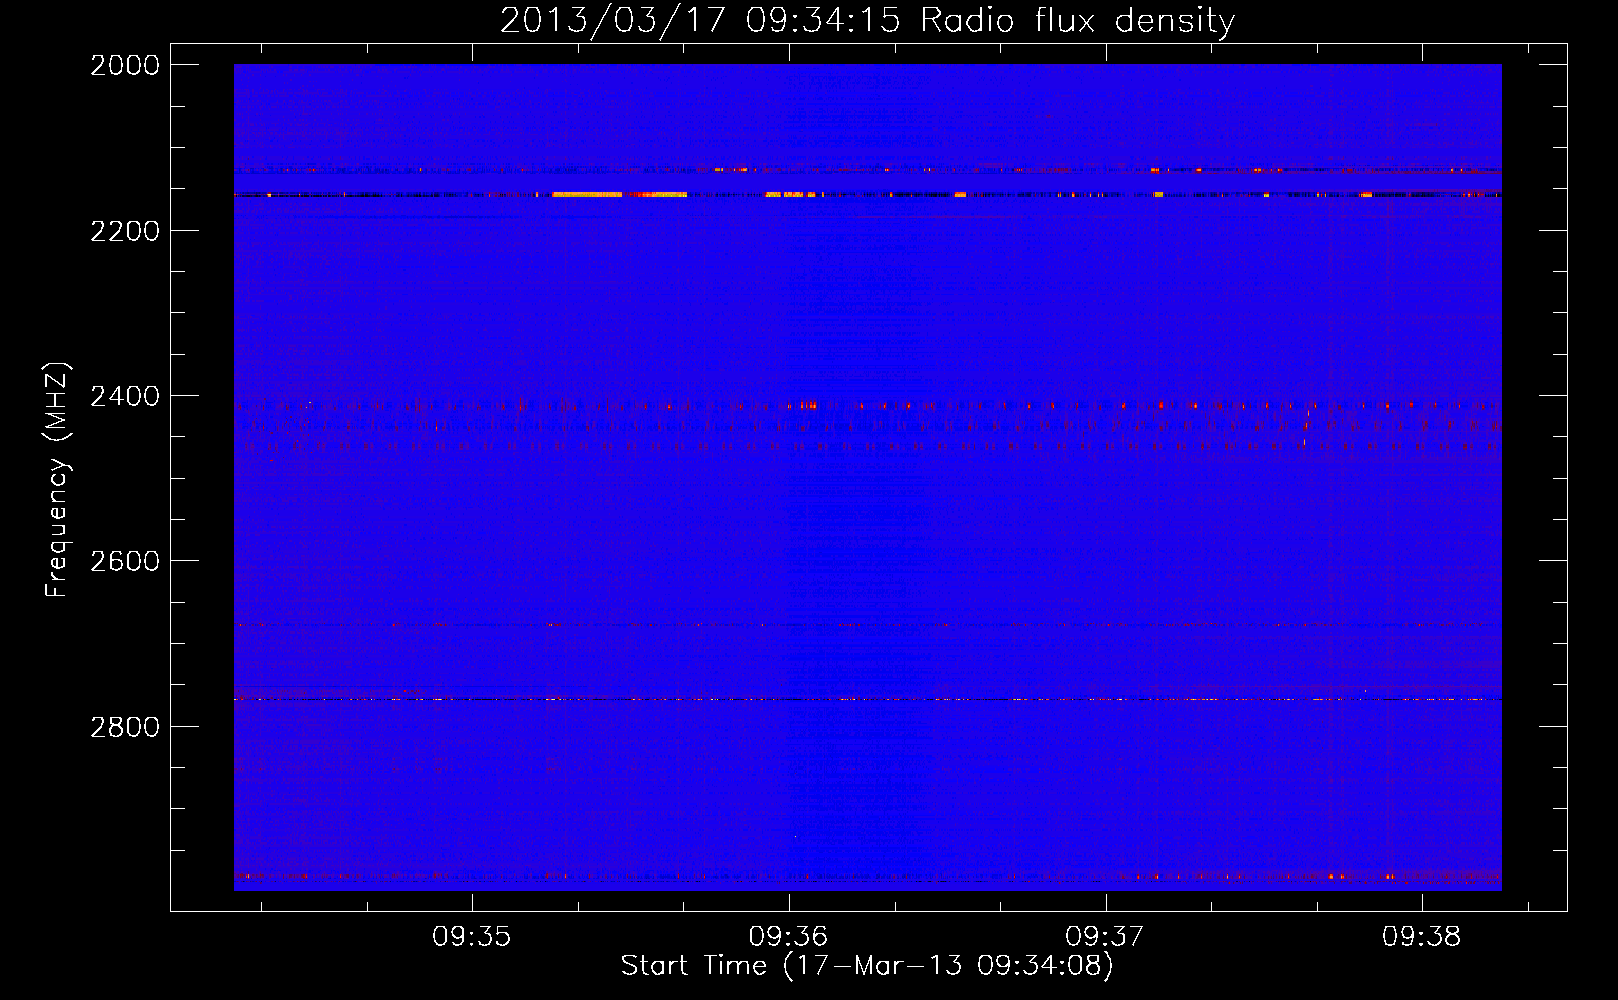The height and width of the screenshot is (1000, 1618).
Task: Click the '09:36' time axis label
Action: (x=789, y=937)
